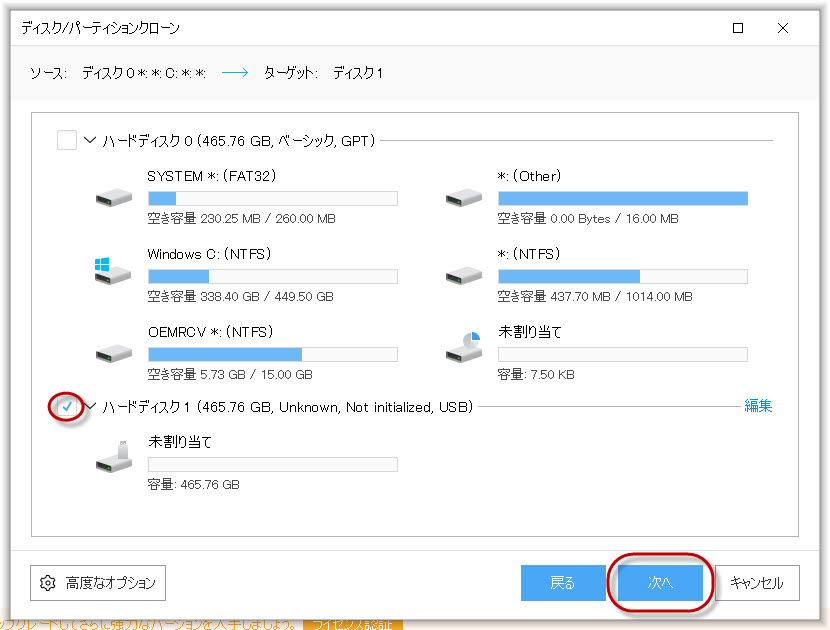Click the gear icon in 高度なオプション
Screen dimensions: 830x630
48,583
